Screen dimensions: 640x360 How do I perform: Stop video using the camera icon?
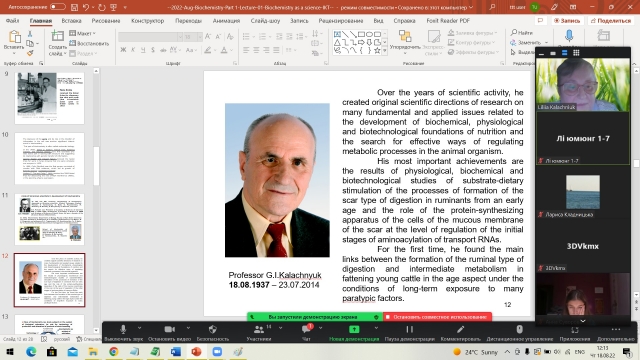[169, 329]
